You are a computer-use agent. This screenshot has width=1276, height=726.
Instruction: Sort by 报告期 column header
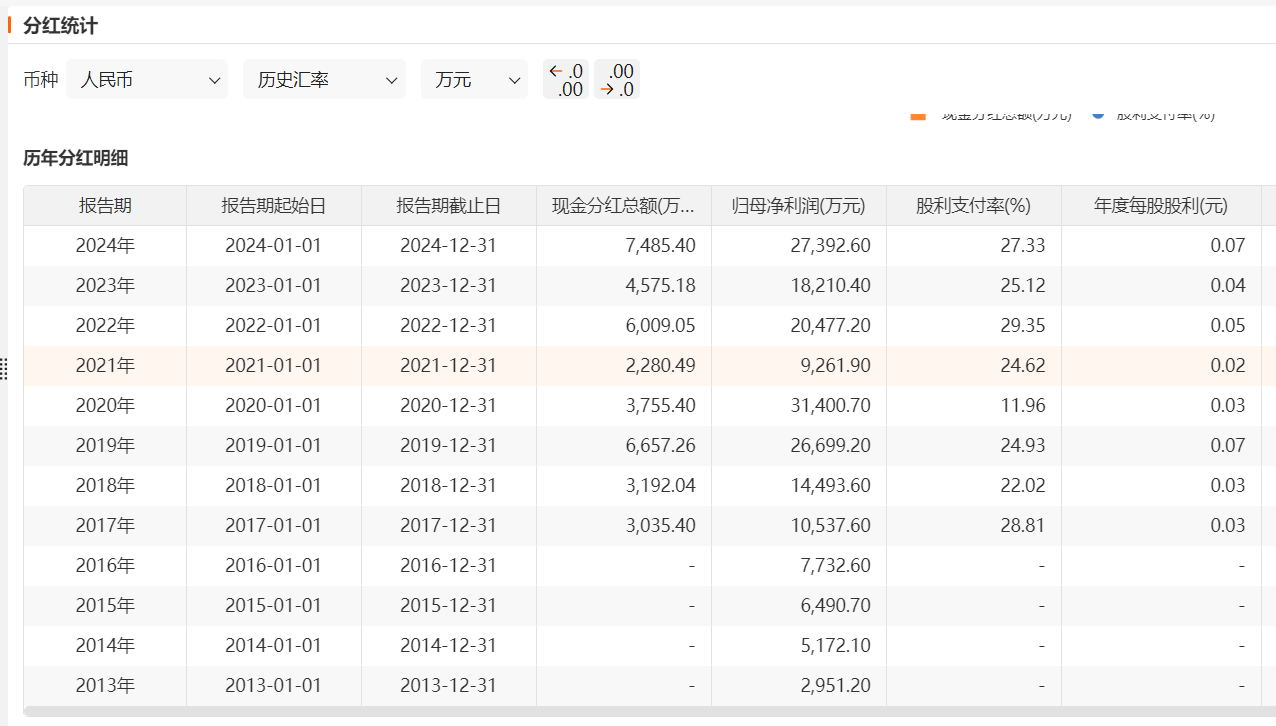(x=105, y=206)
